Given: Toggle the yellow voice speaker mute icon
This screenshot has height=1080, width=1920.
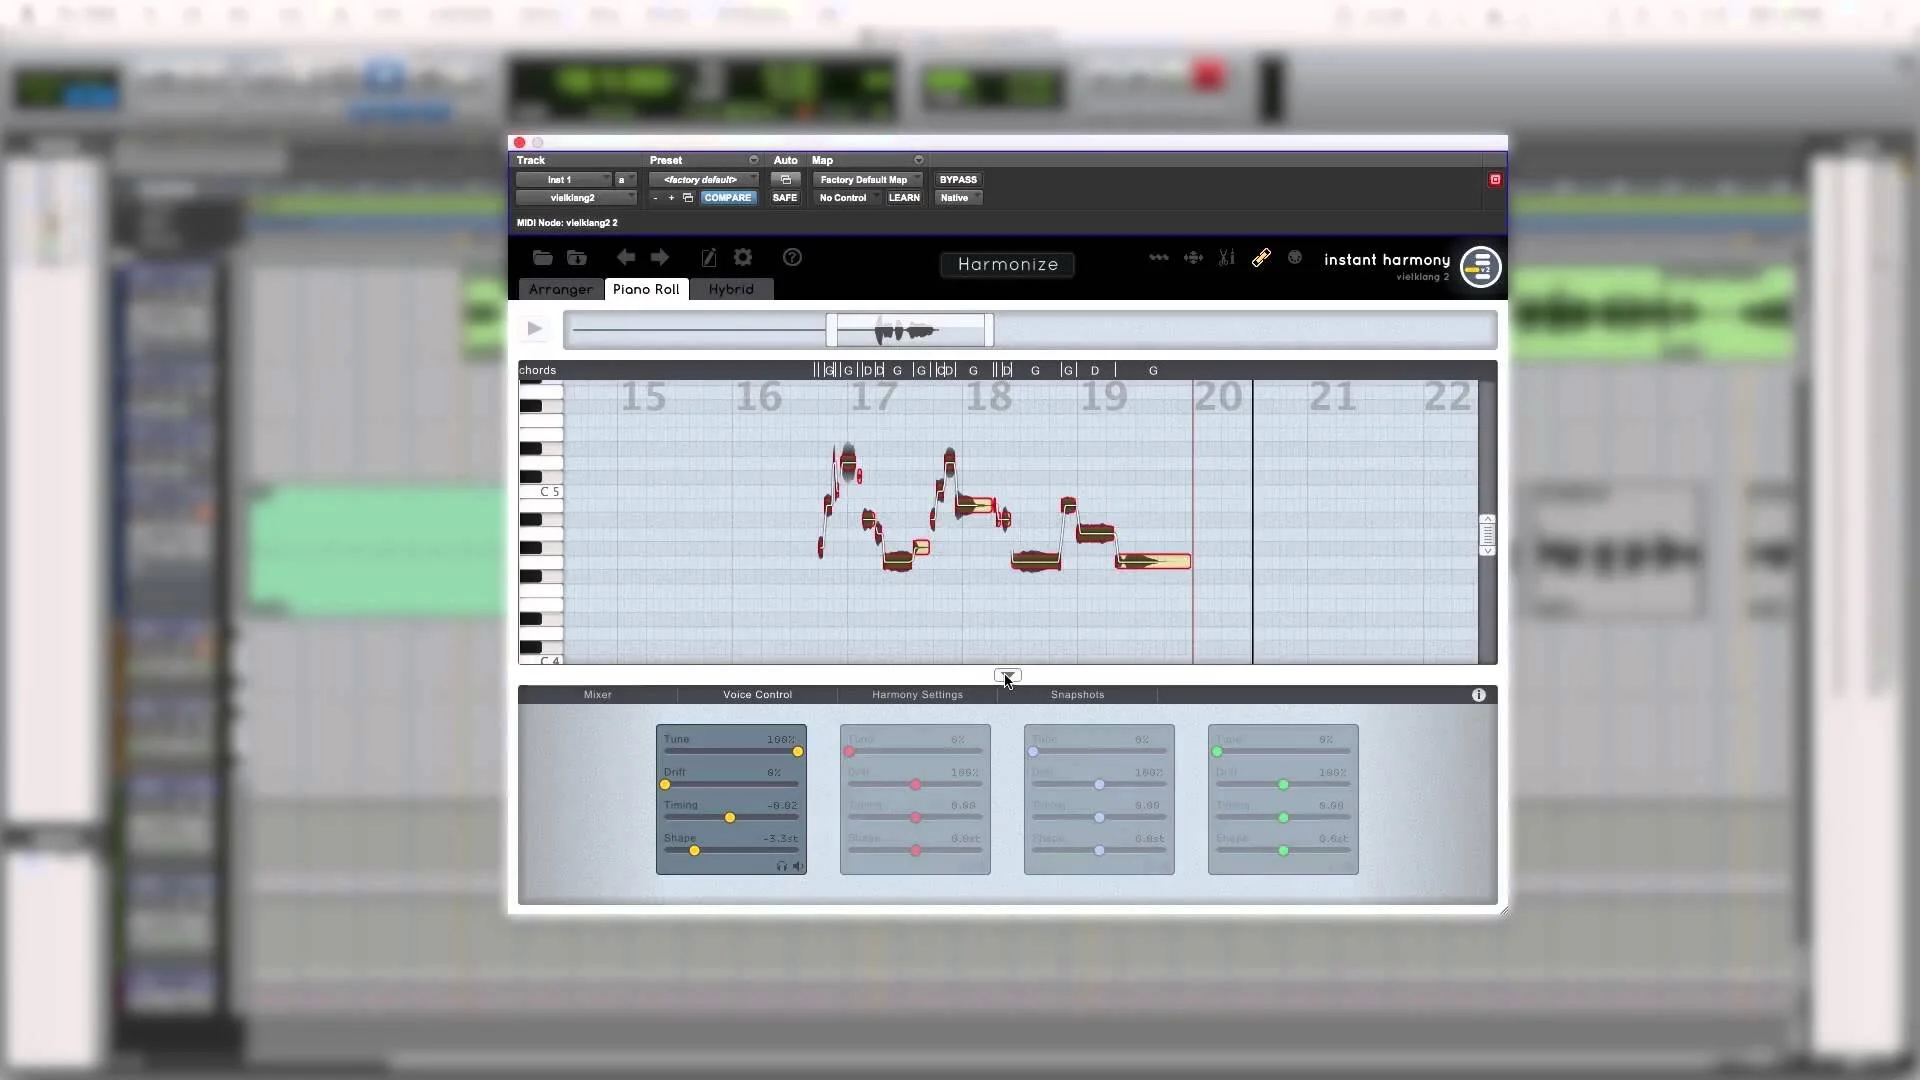Looking at the screenshot, I should [x=798, y=866].
